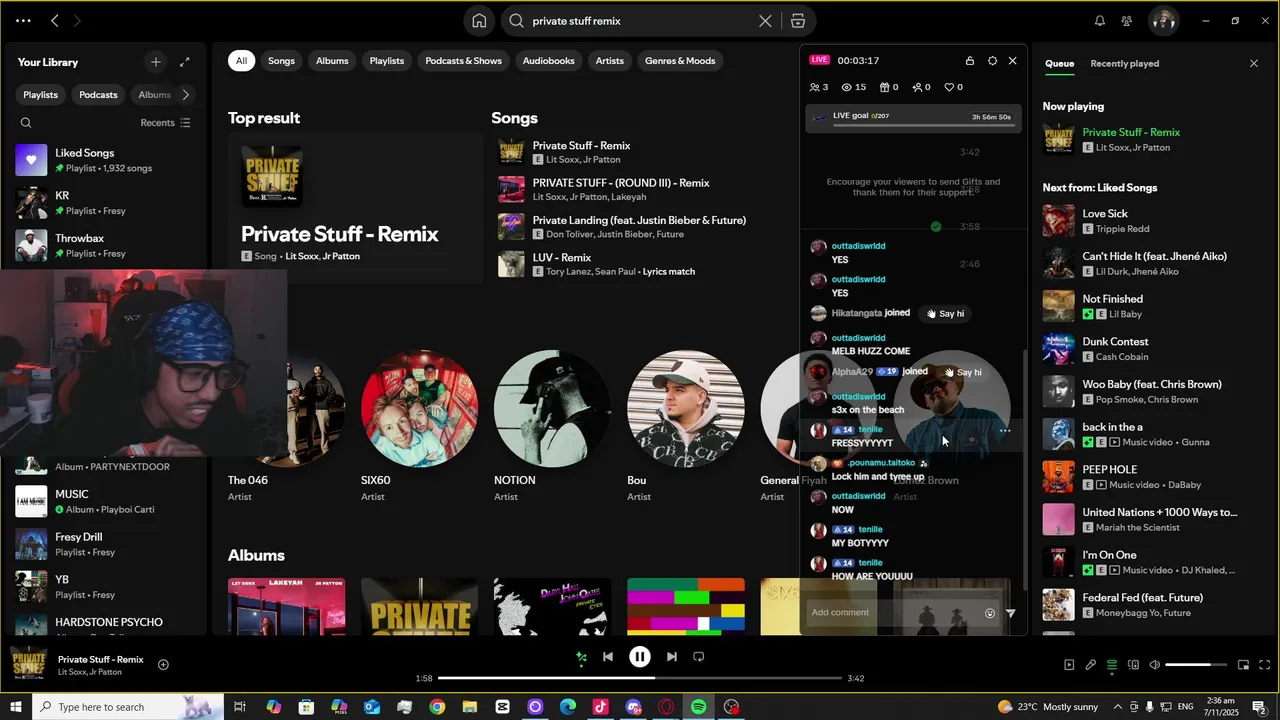The height and width of the screenshot is (720, 1280).
Task: Say hi to Hikatangata
Action: 946,314
